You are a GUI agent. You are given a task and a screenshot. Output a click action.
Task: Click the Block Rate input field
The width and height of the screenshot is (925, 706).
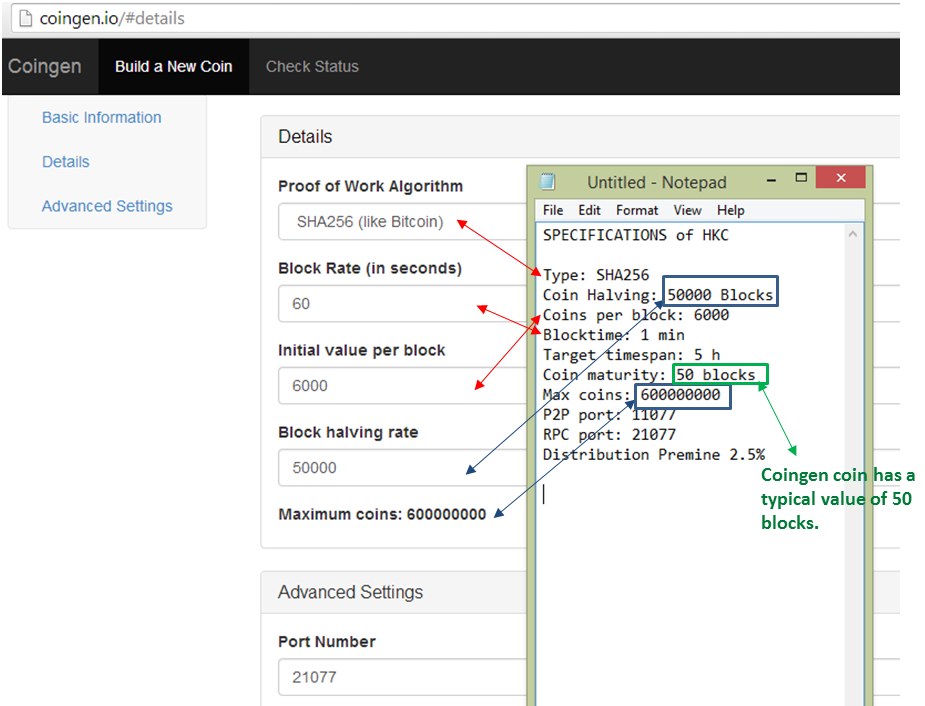pyautogui.click(x=402, y=304)
